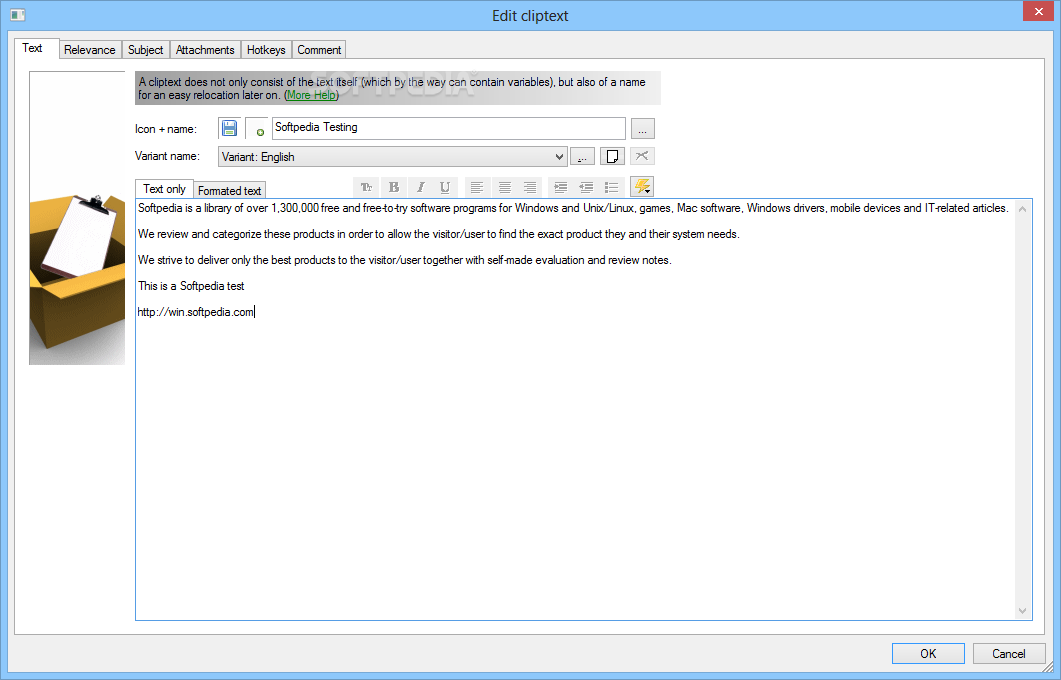1061x680 pixels.
Task: Toggle bold formatting
Action: (394, 187)
